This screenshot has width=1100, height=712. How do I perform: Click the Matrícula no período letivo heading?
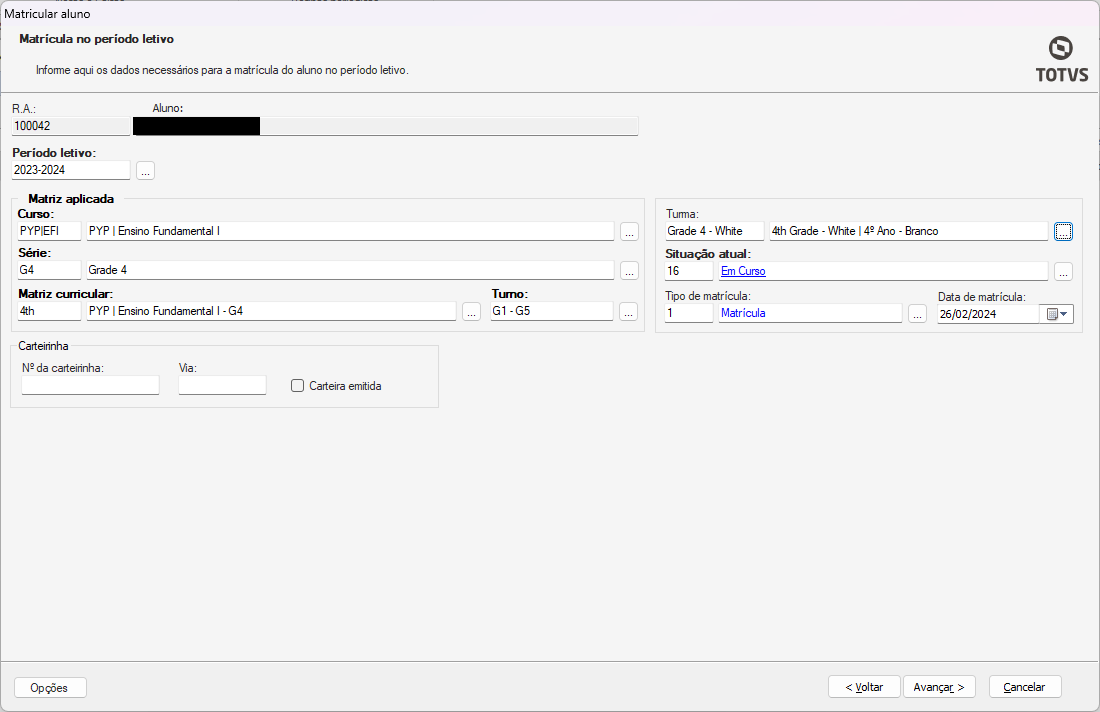[x=97, y=39]
